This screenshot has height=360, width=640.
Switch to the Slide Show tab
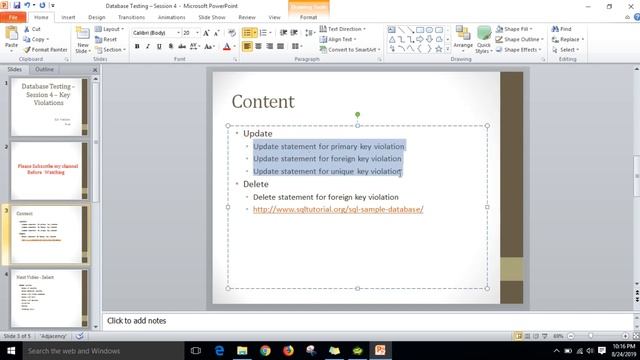(x=212, y=17)
